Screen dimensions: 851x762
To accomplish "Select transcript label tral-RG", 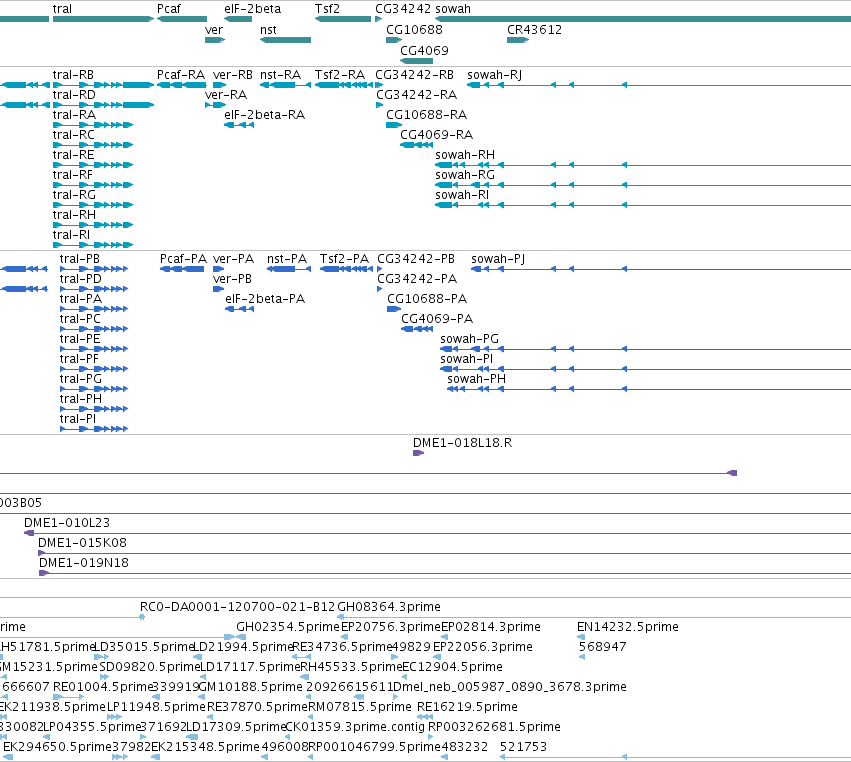I will [x=74, y=195].
